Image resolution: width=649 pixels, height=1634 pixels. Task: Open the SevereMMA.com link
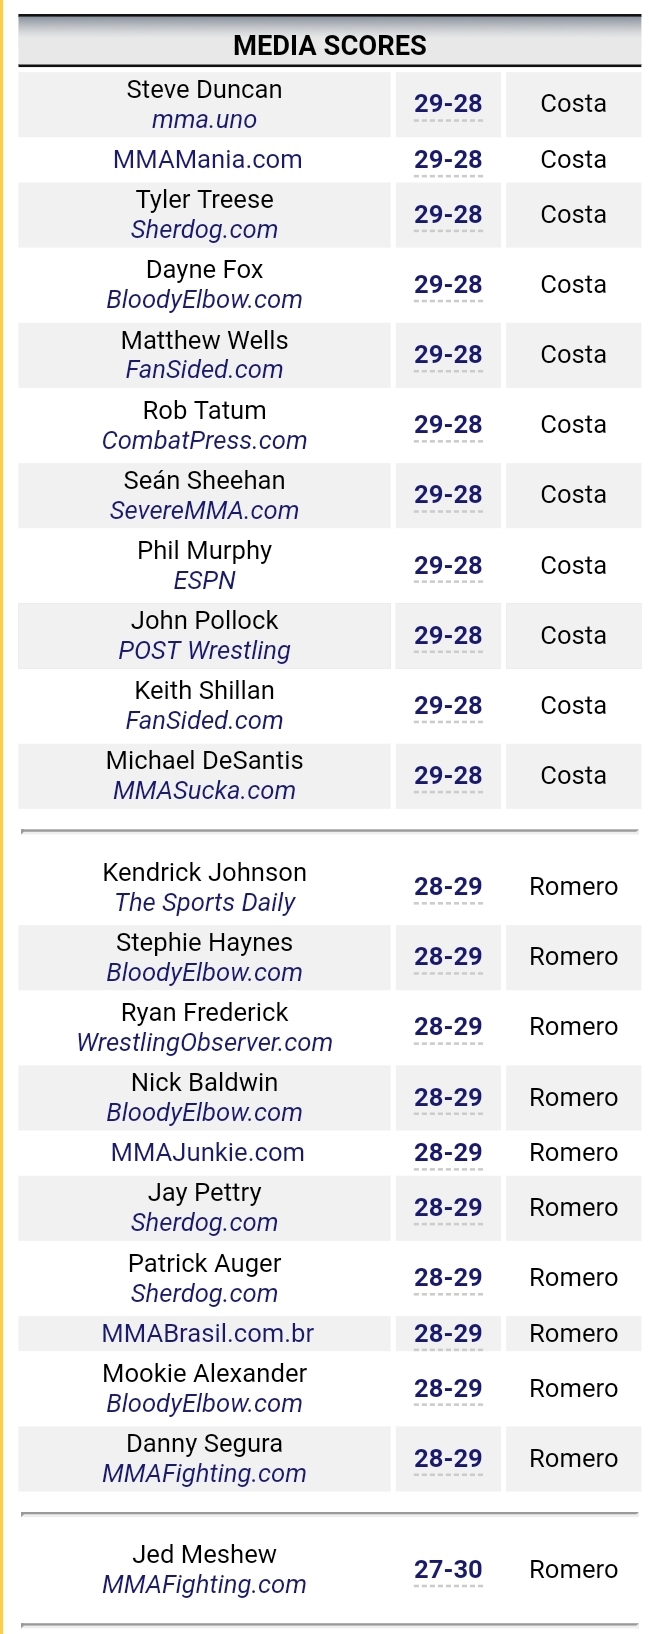point(204,511)
